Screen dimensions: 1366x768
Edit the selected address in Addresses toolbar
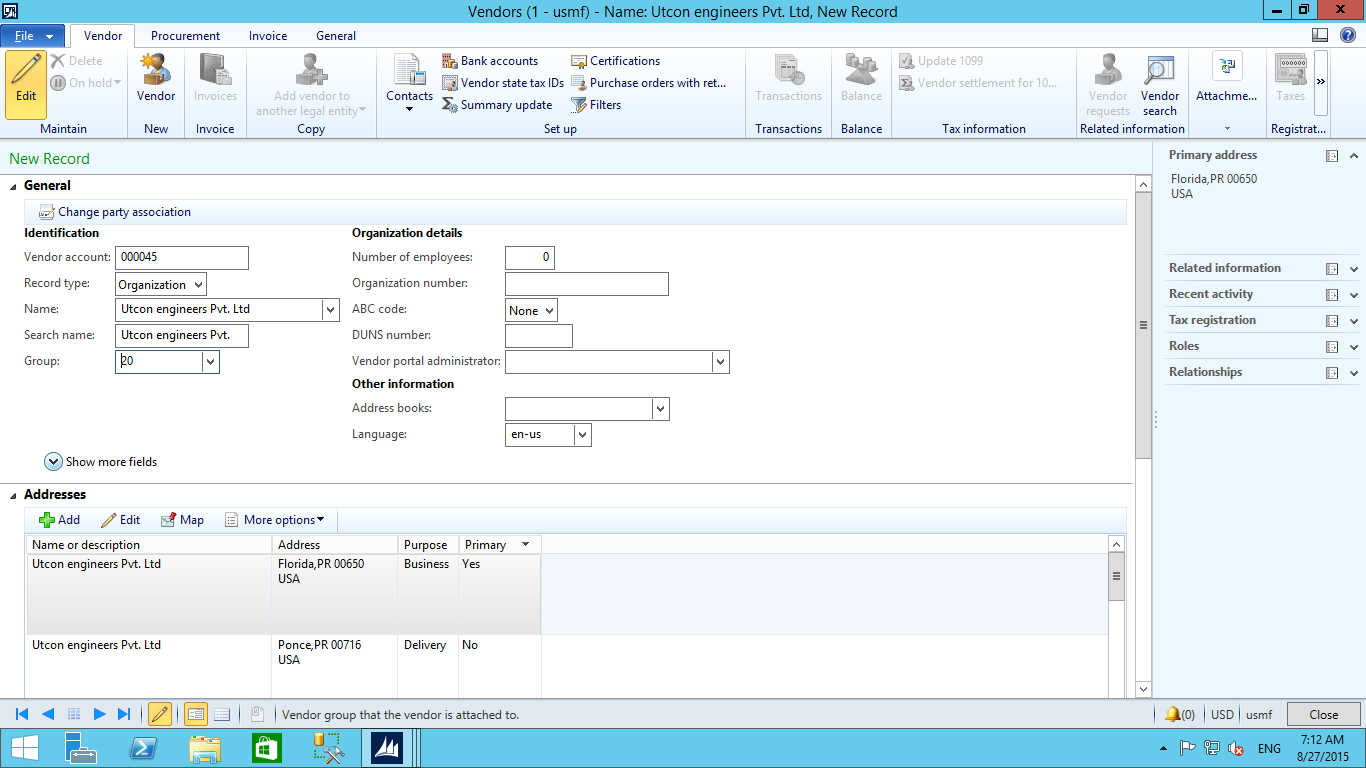pos(120,520)
